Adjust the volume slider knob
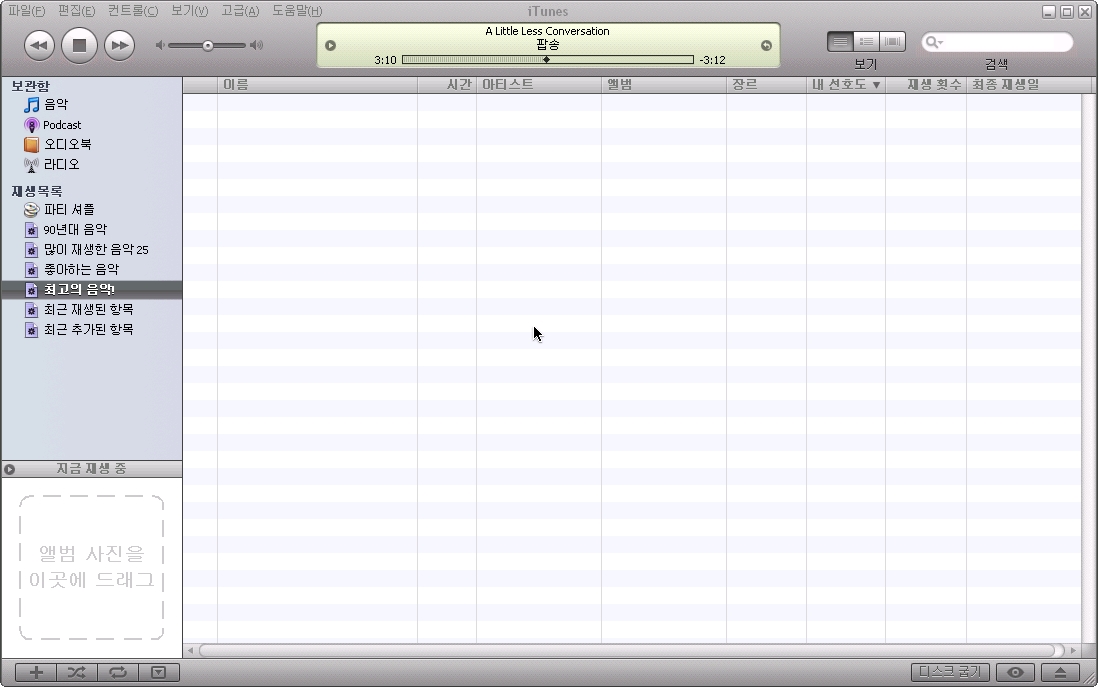Screen dimensions: 1098x687 click(x=208, y=46)
